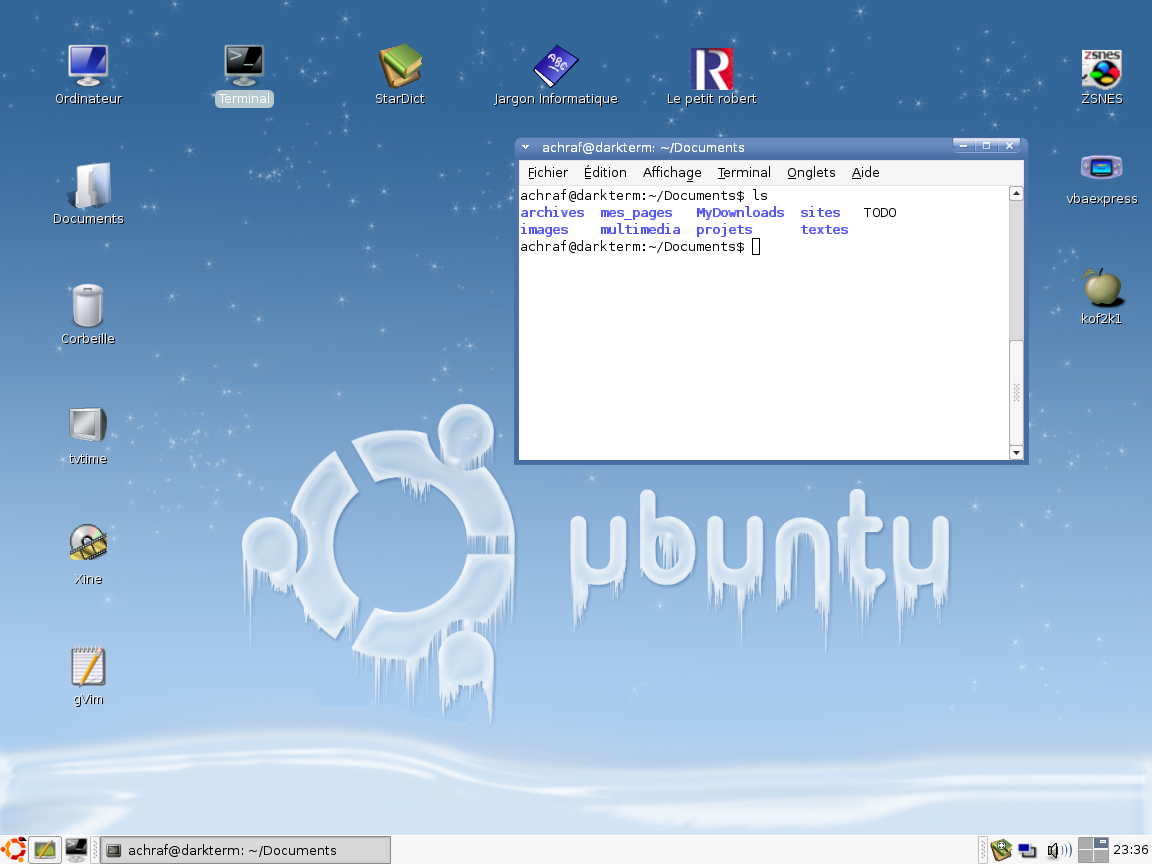1152x864 pixels.
Task: Open the Ubuntu main menu in panel
Action: click(13, 850)
